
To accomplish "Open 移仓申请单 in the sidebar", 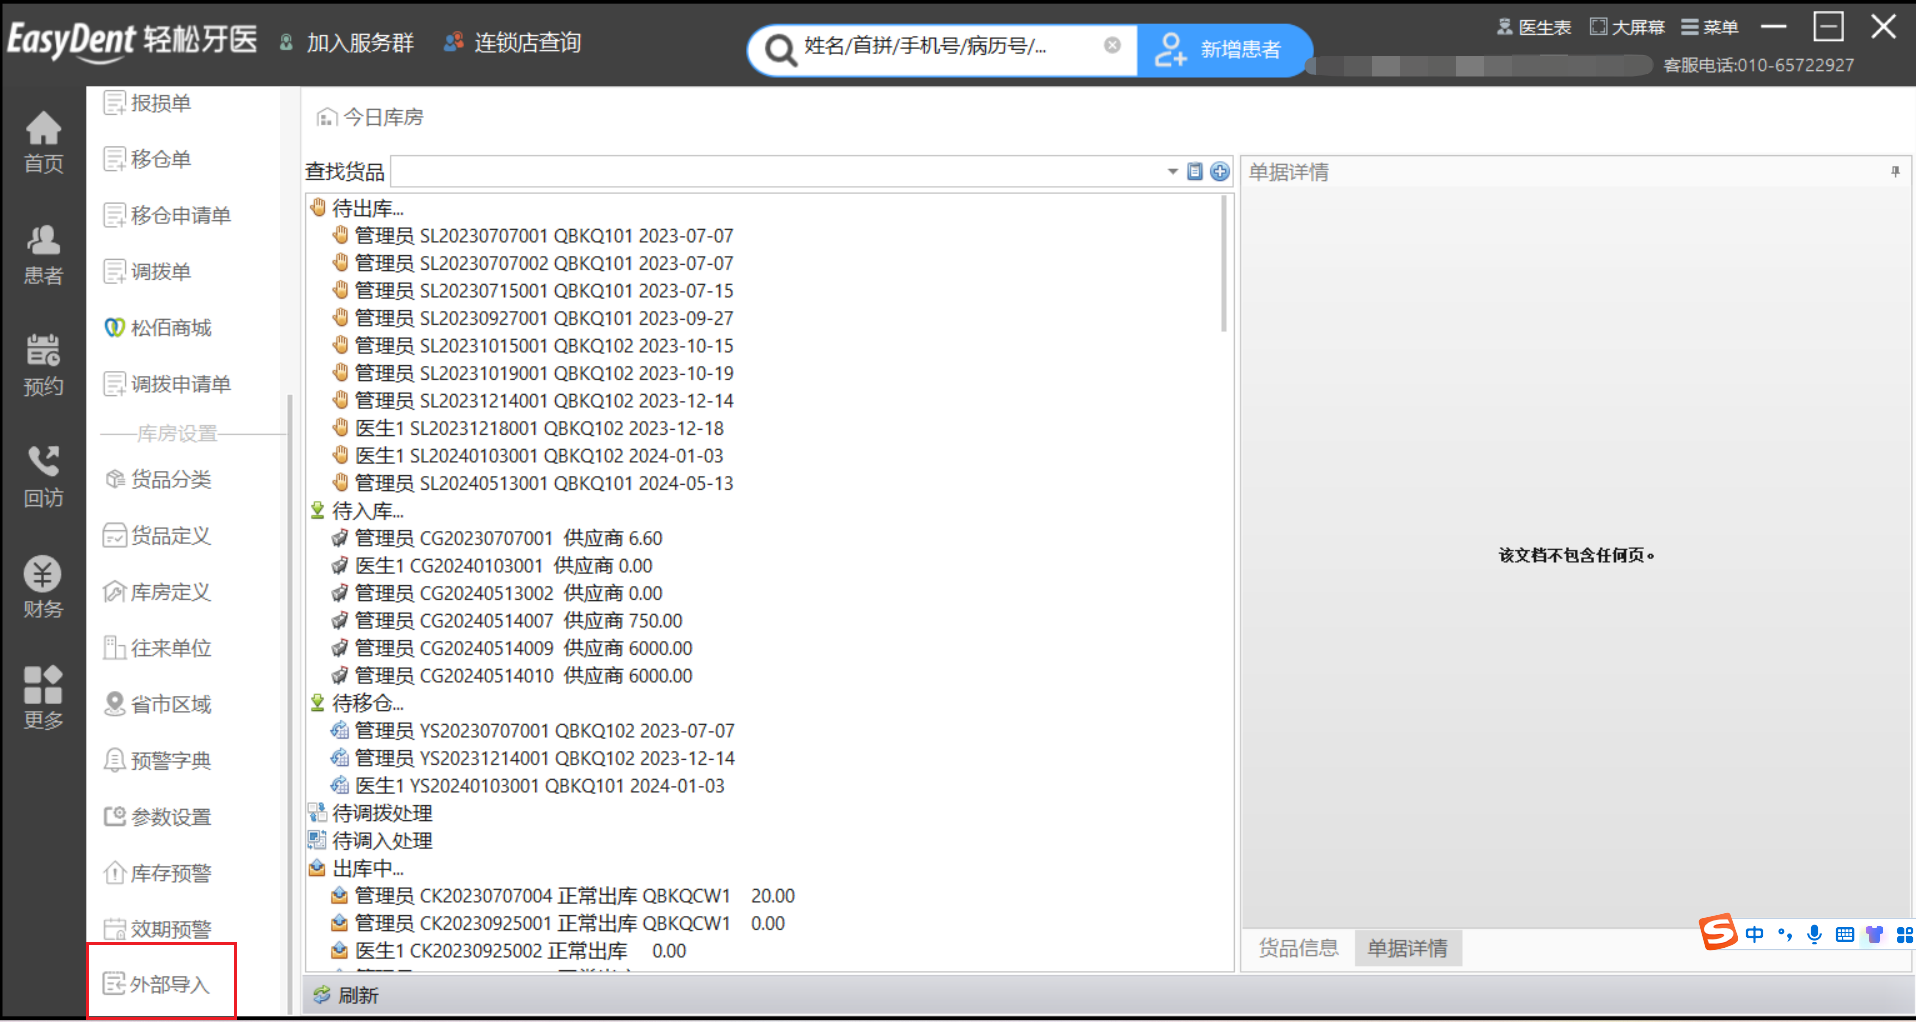I will 168,215.
